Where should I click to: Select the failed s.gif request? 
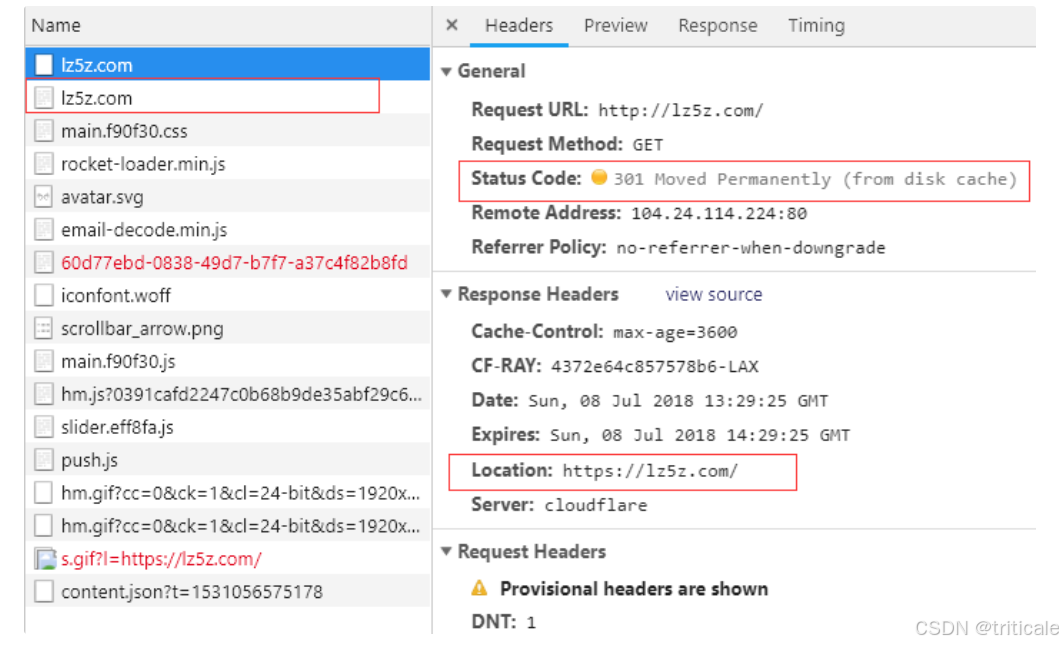[228, 559]
